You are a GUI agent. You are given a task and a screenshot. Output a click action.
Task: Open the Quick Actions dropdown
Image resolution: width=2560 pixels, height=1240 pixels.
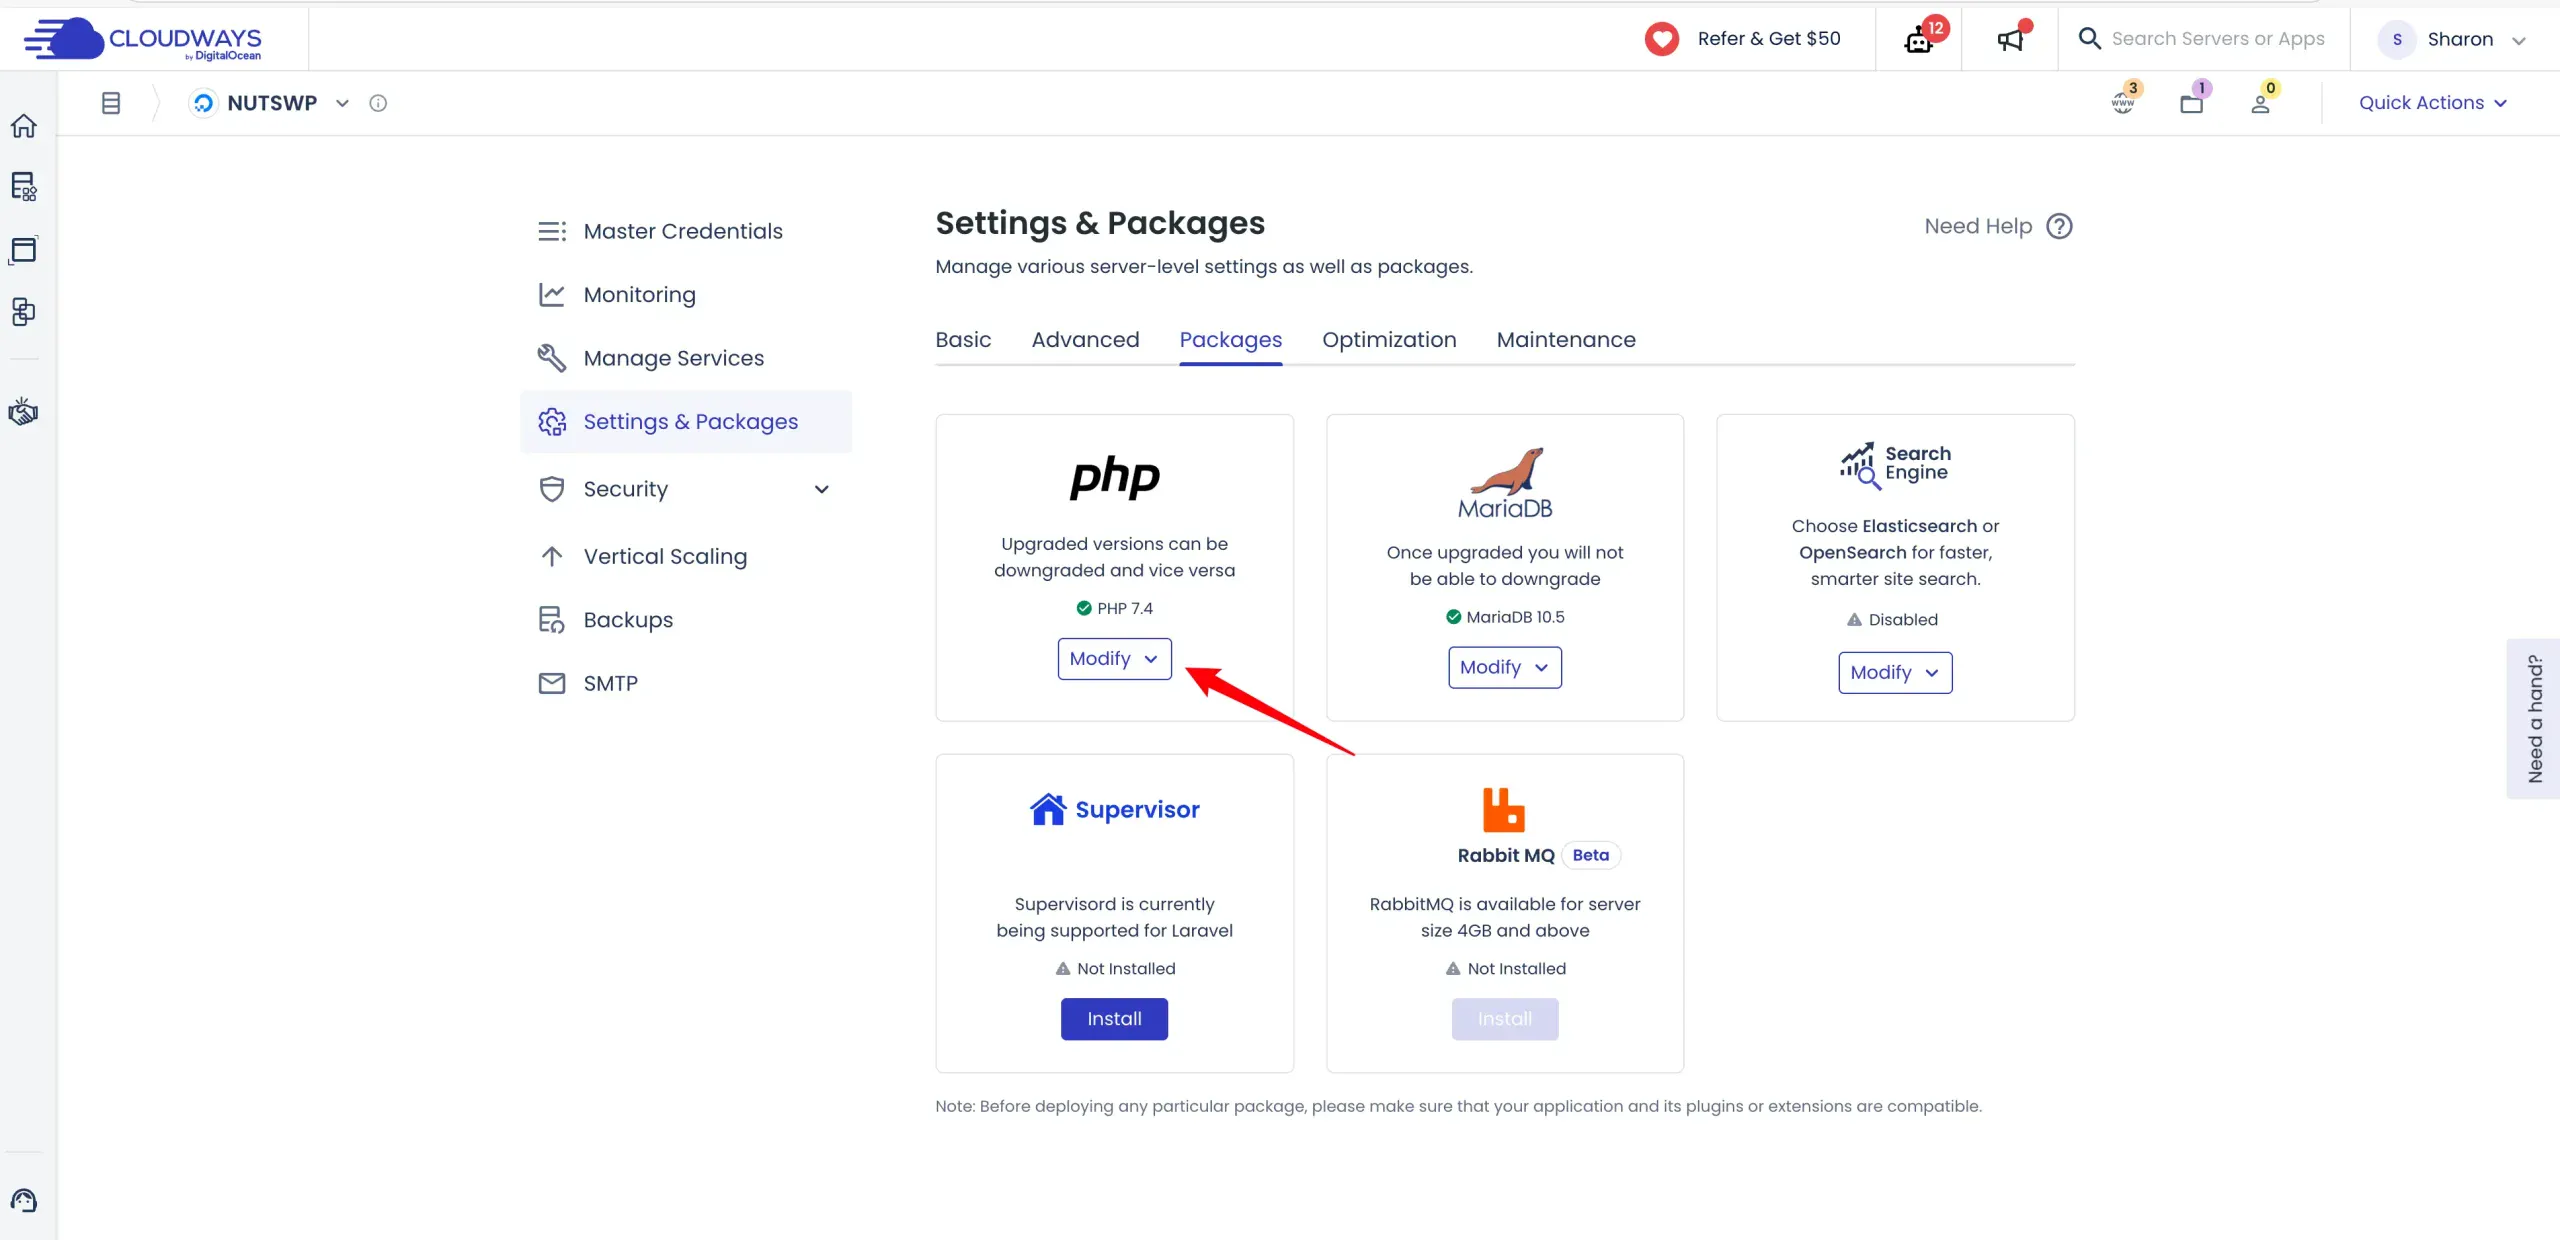(2432, 103)
